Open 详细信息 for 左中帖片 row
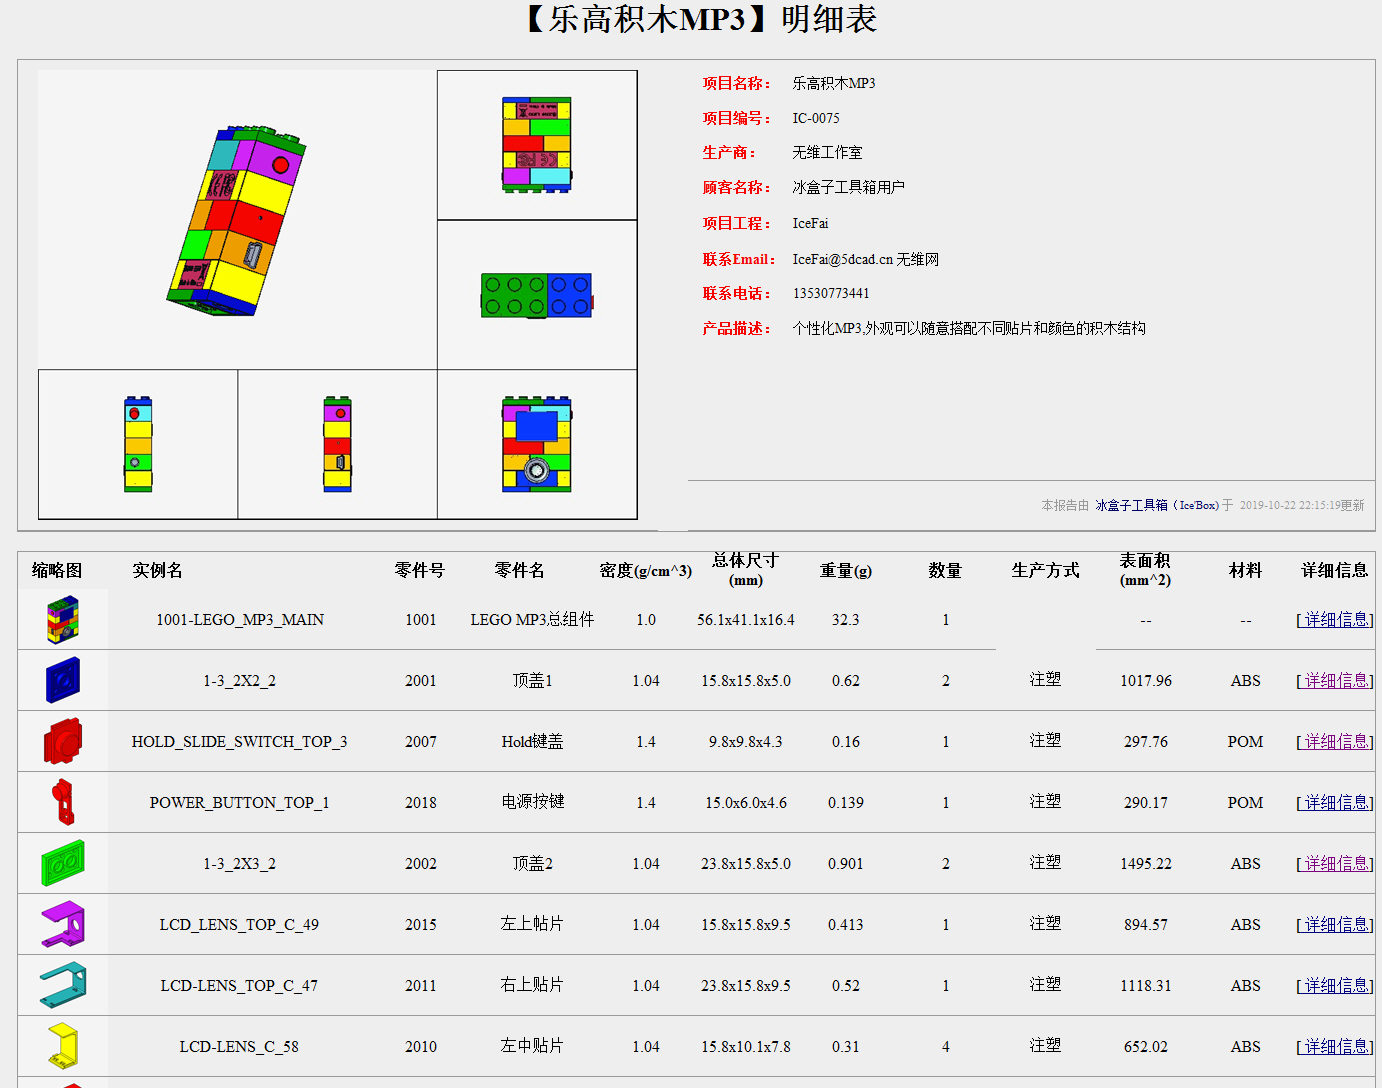1382x1088 pixels. click(1335, 1047)
